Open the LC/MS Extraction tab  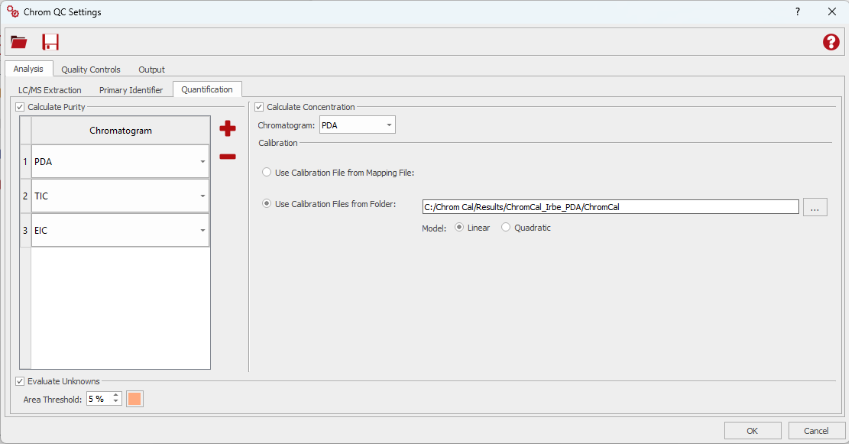[50, 89]
